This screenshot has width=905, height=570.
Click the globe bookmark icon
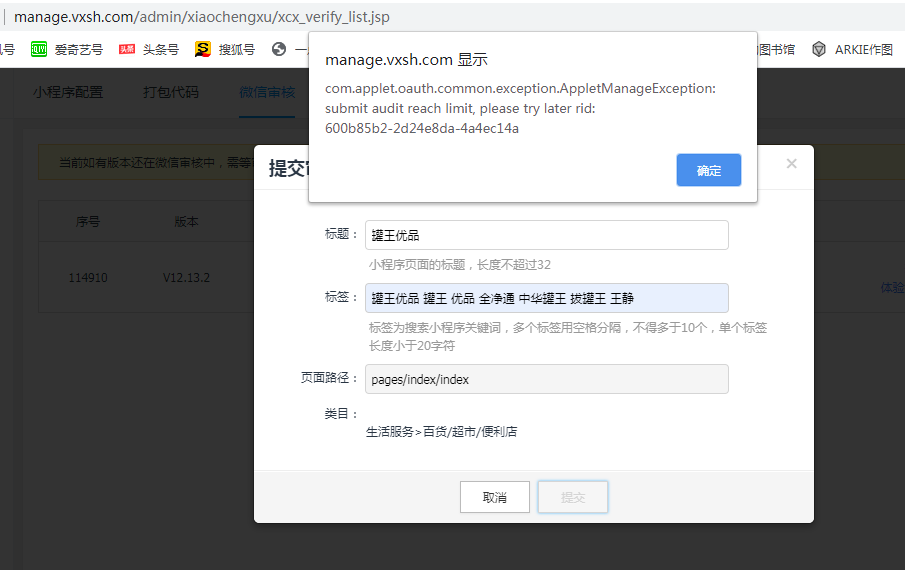click(x=279, y=49)
